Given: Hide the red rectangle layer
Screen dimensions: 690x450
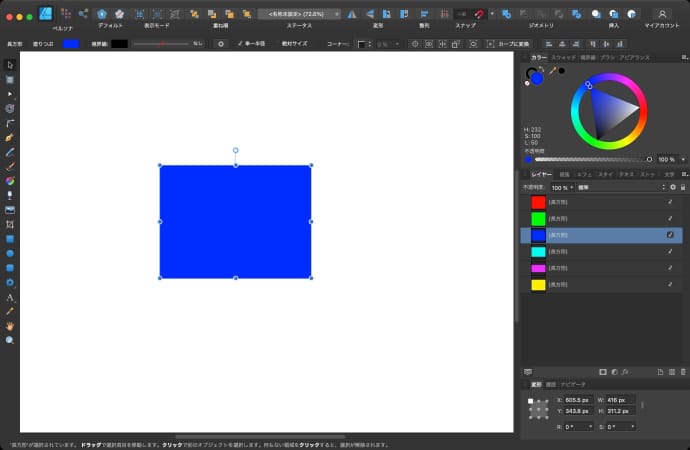Looking at the screenshot, I should 670,202.
